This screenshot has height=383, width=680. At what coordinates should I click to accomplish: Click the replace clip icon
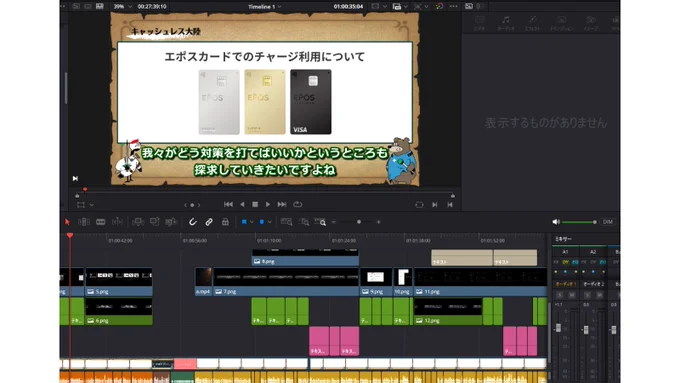(171, 222)
